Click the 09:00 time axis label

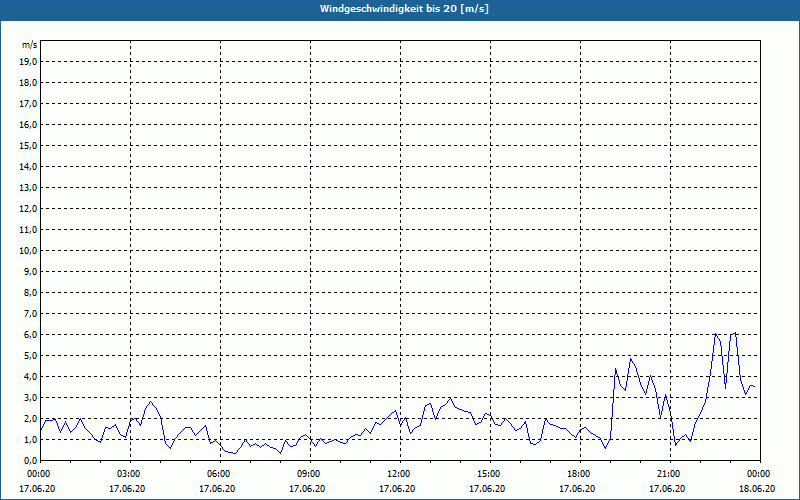(310, 474)
